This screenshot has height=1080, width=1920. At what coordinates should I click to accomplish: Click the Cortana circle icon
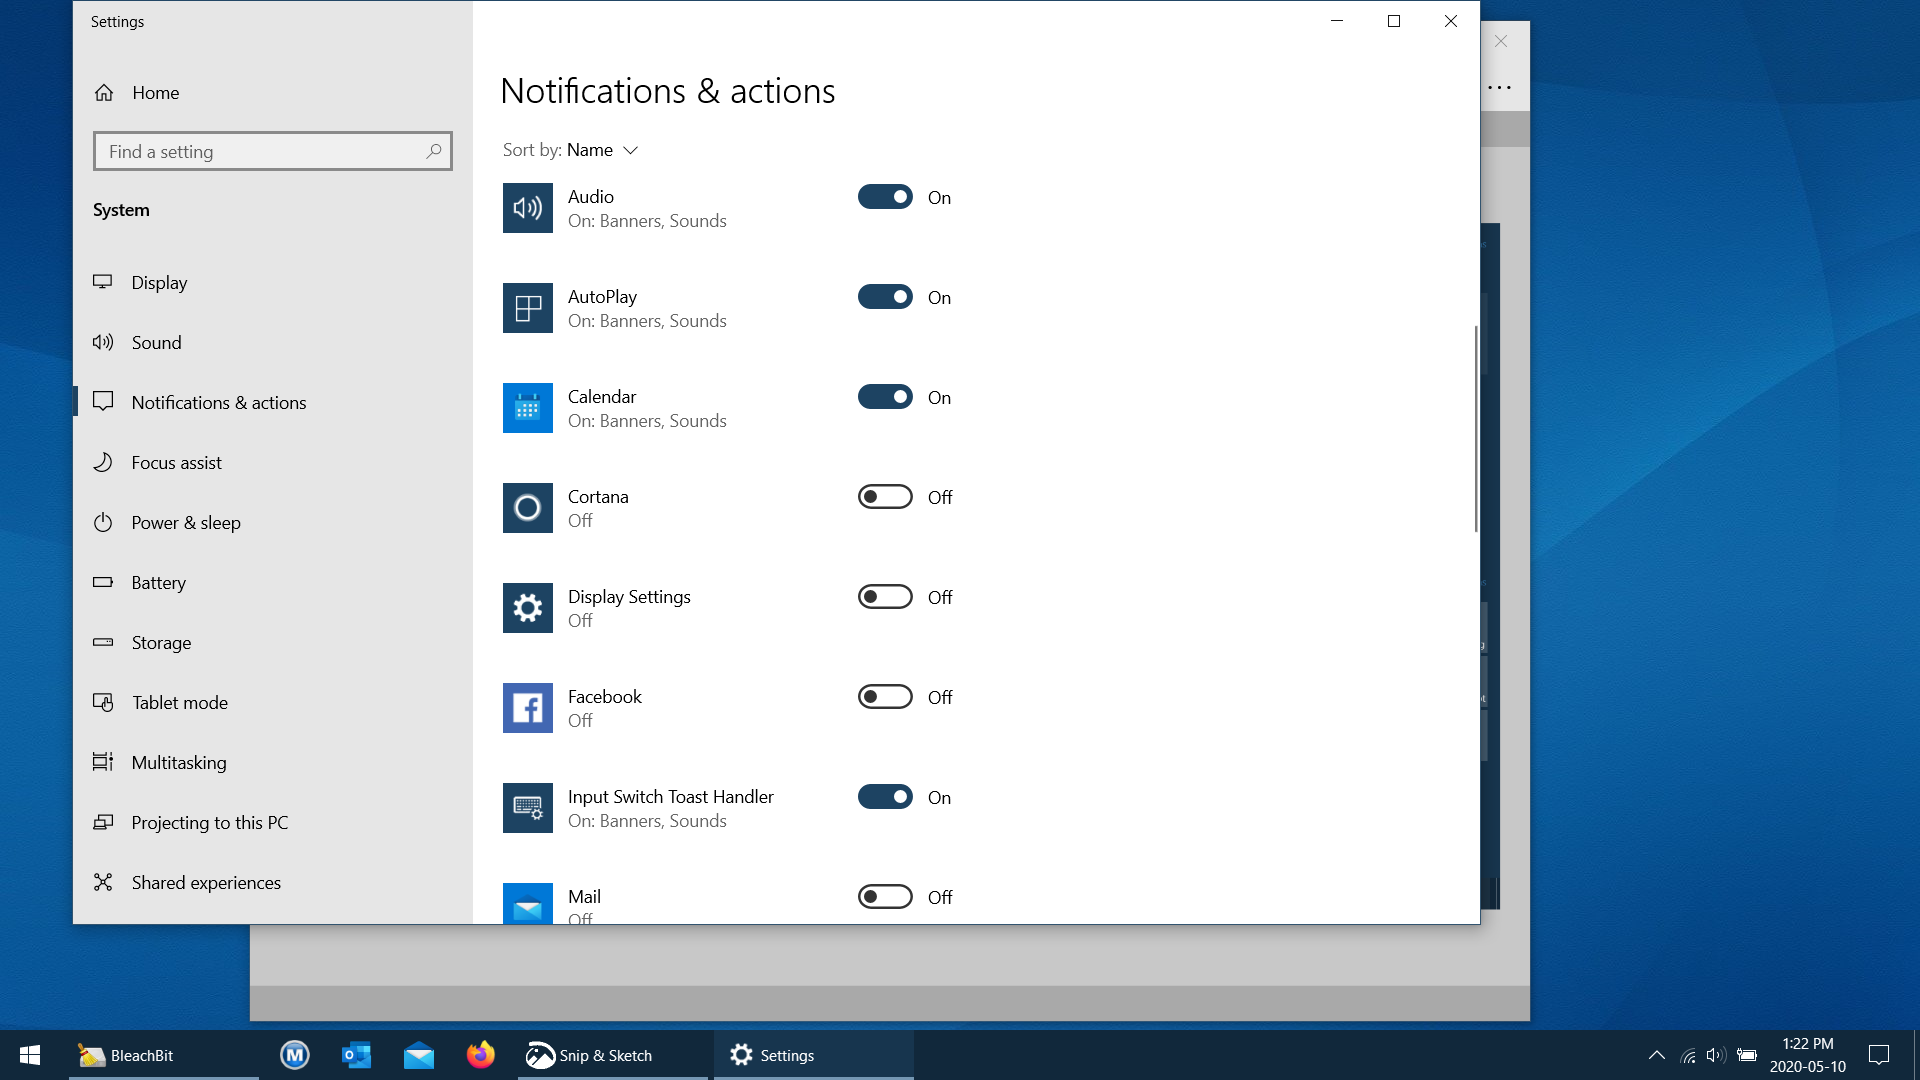(527, 508)
